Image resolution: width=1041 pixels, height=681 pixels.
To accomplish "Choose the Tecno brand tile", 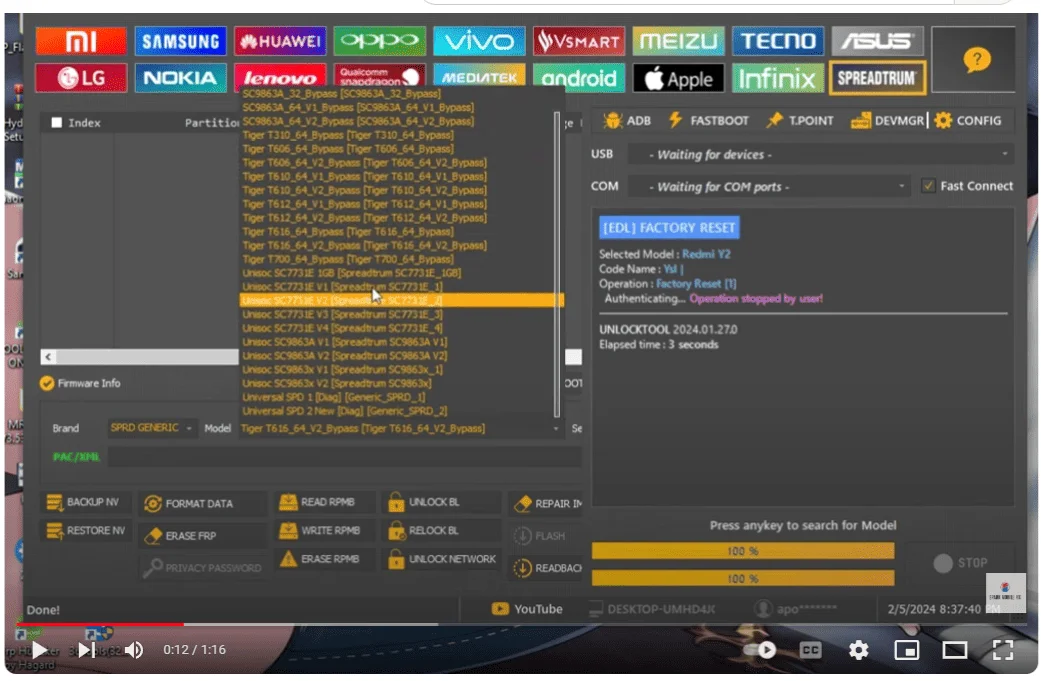I will pos(777,42).
